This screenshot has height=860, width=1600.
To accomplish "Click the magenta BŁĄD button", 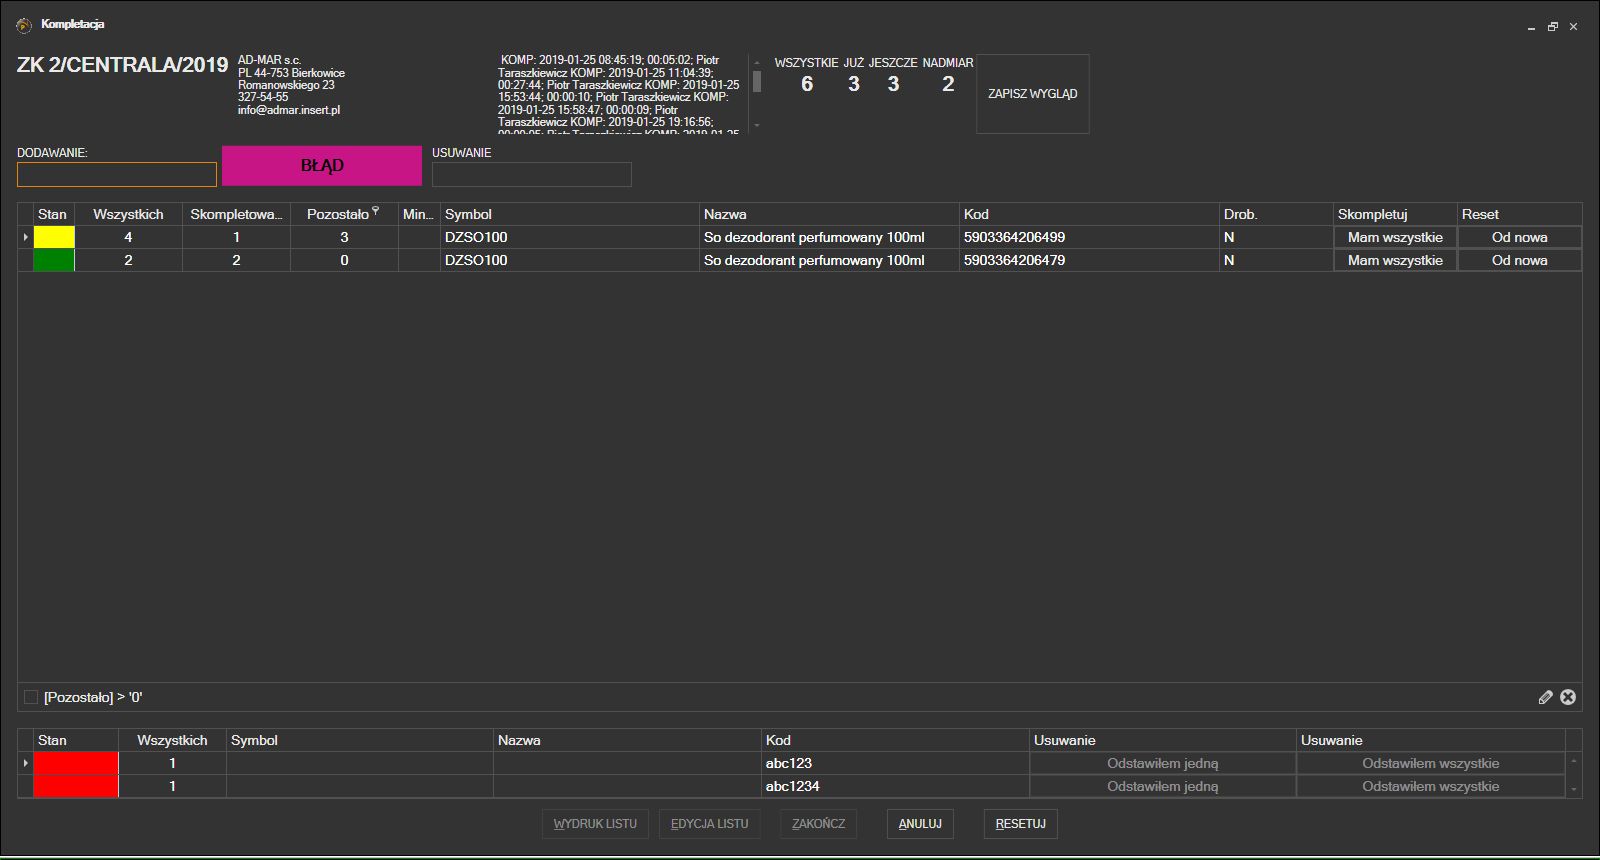I will (322, 166).
